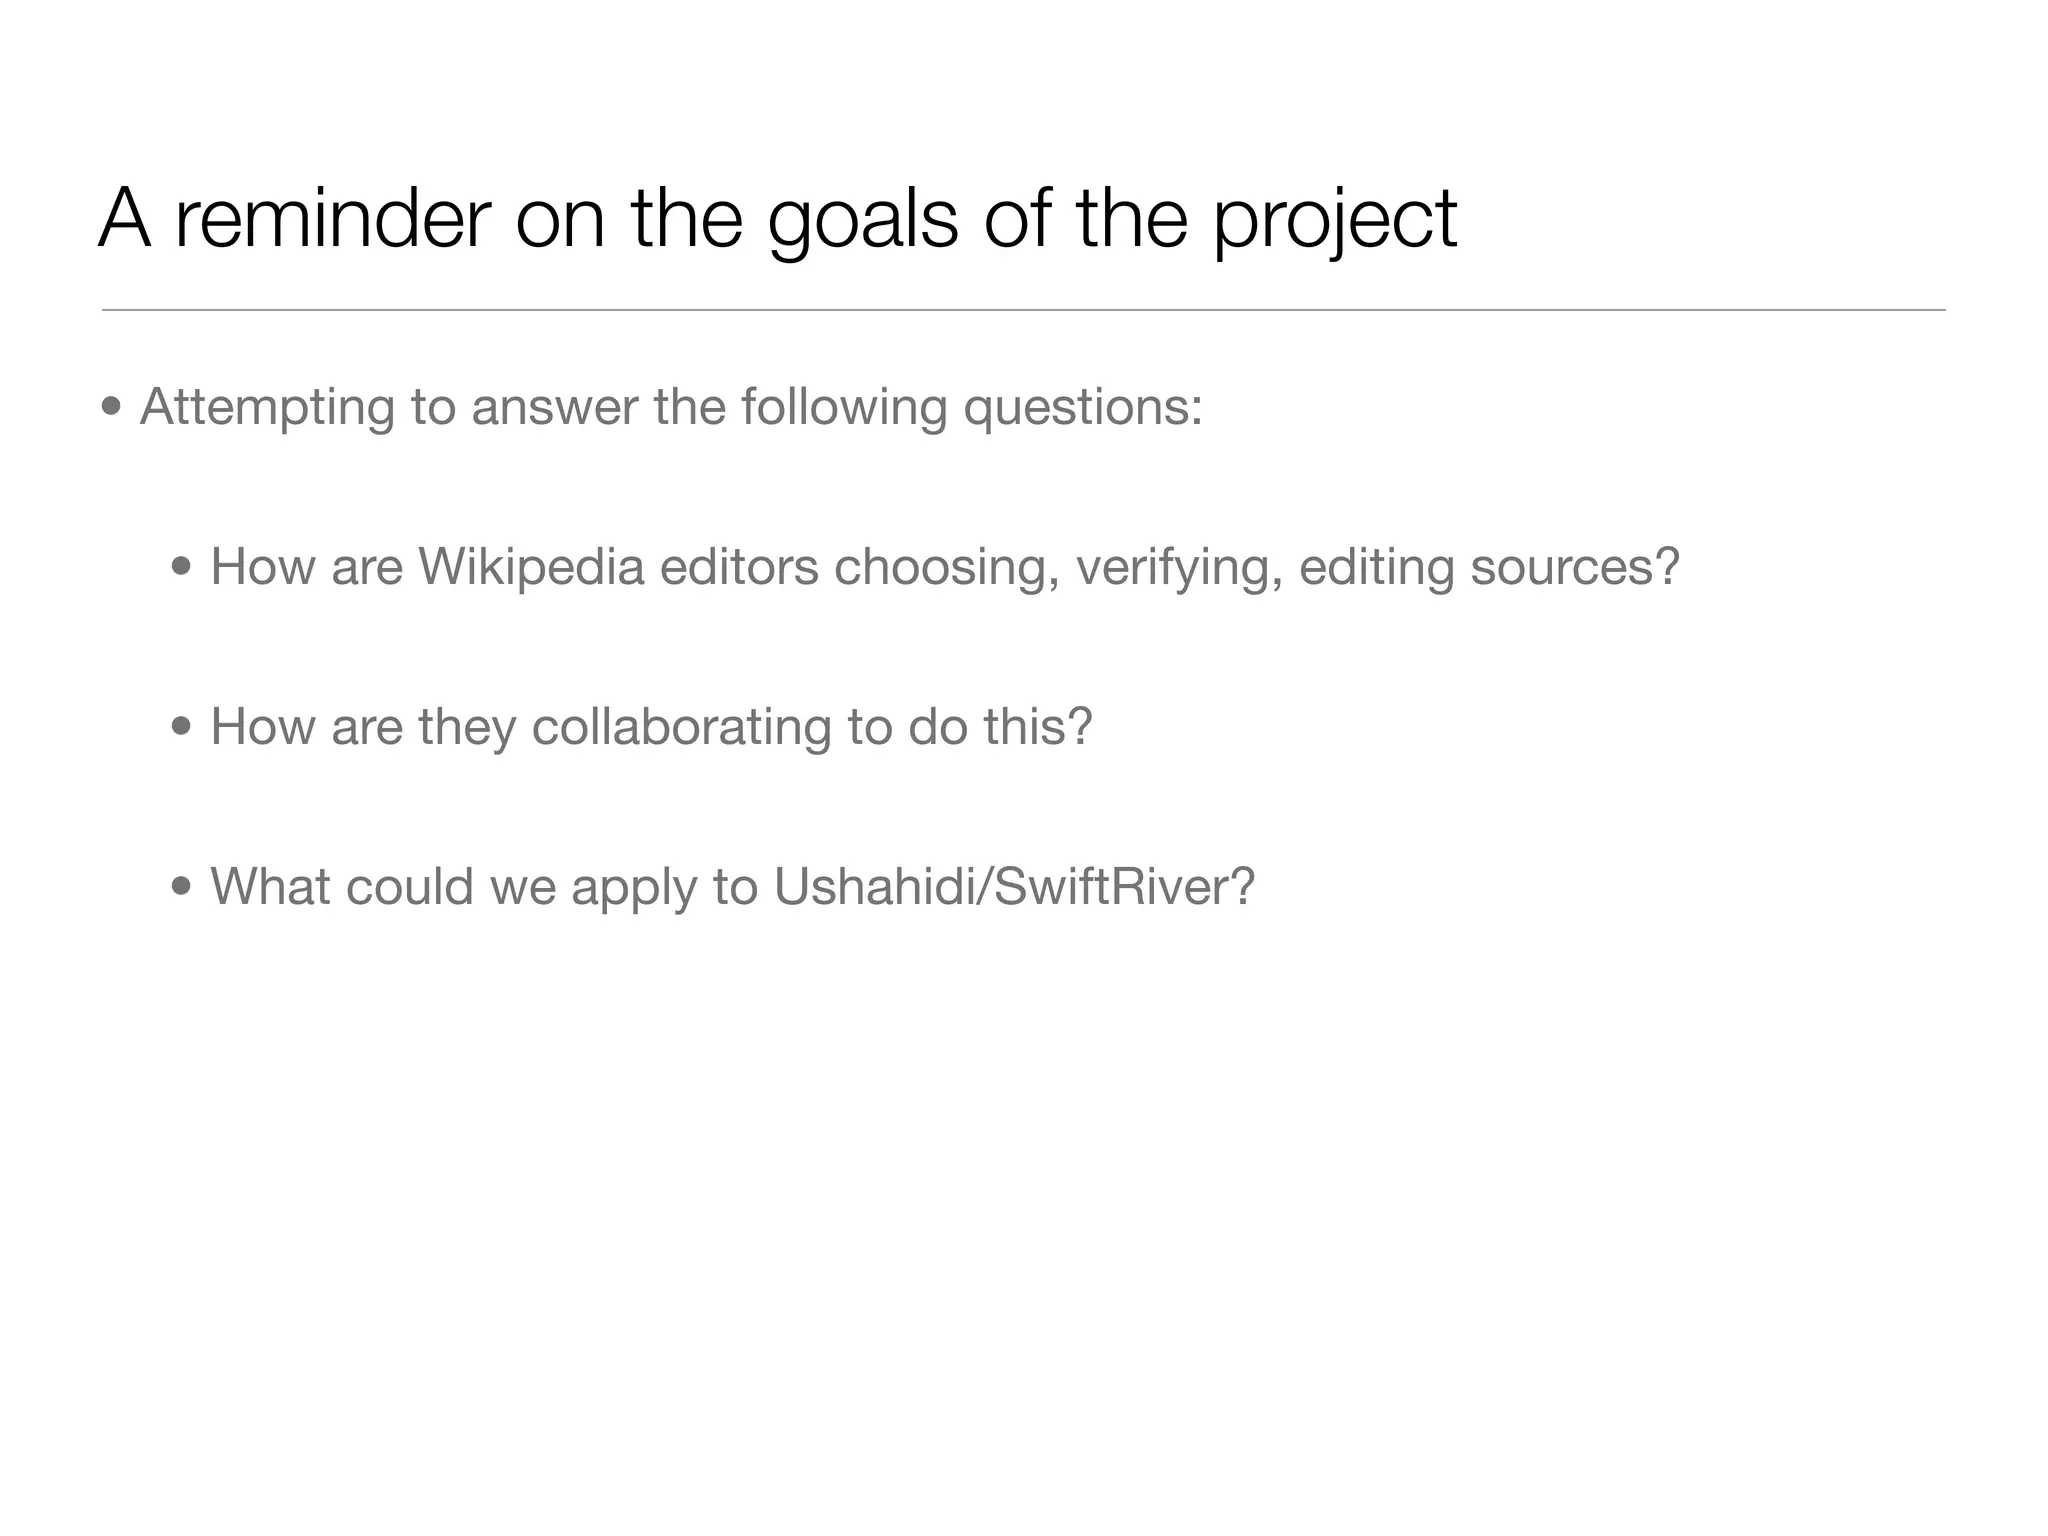Click the word 'questions:' in first bullet

[1083, 408]
